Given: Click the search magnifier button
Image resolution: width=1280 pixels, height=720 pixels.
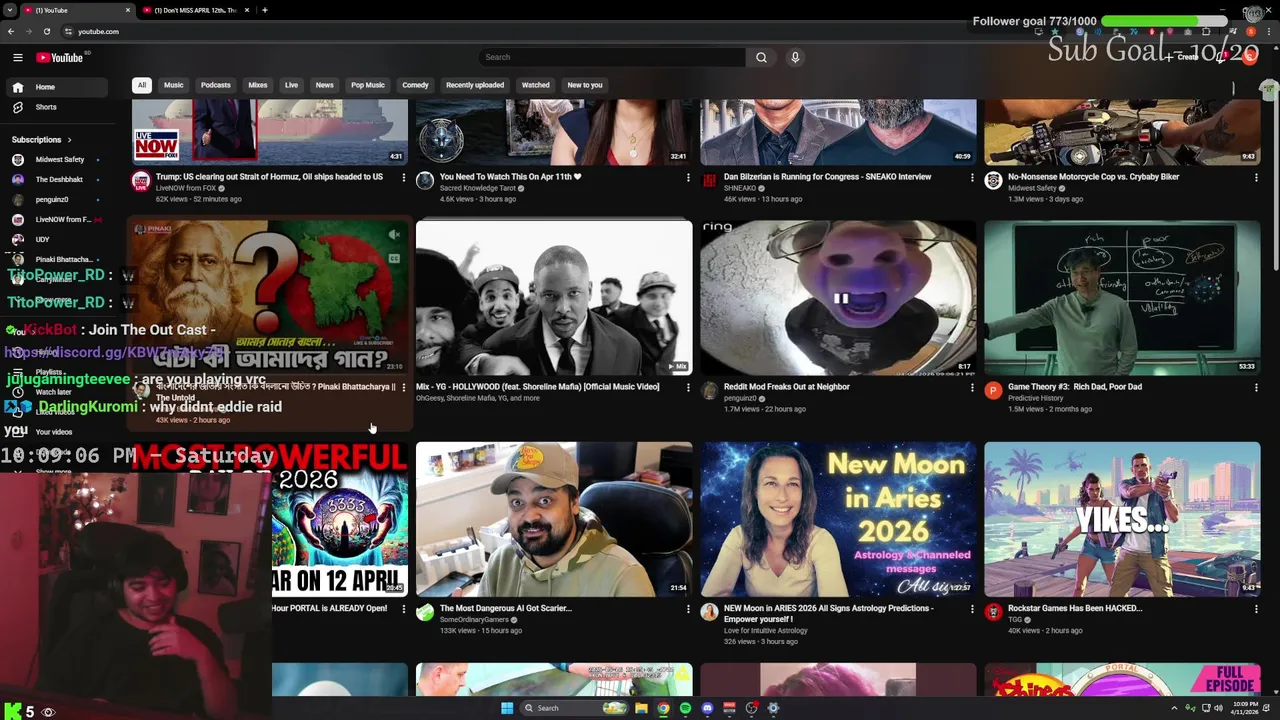Looking at the screenshot, I should click(x=761, y=57).
